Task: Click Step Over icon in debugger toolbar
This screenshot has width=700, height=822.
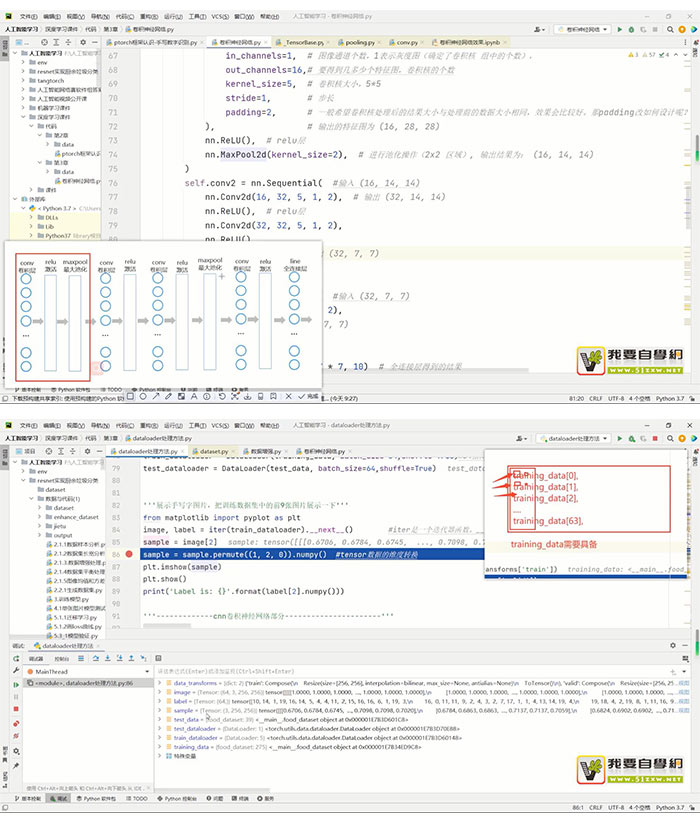Action: point(95,658)
